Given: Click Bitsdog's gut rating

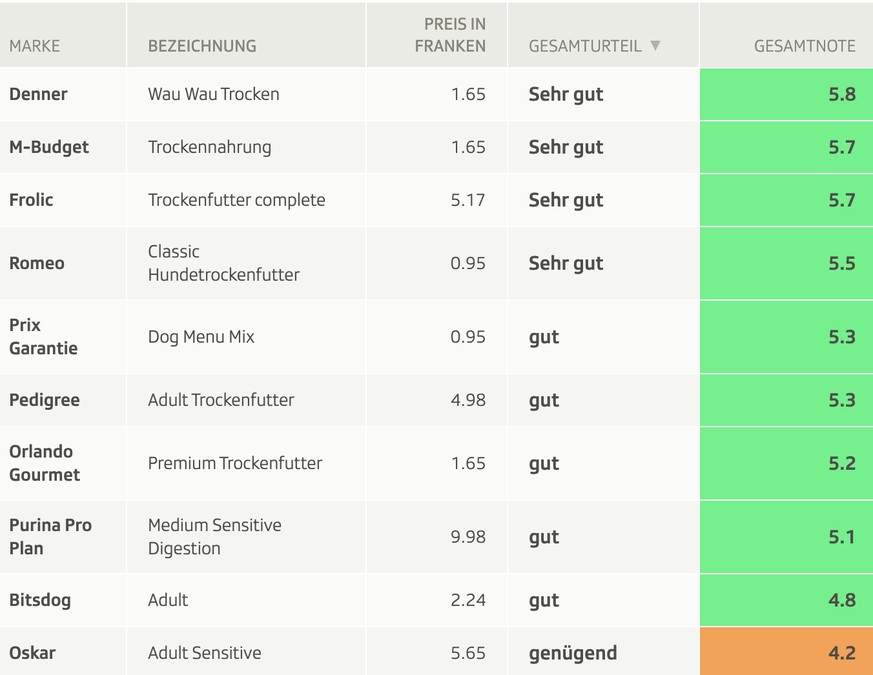Looking at the screenshot, I should 544,601.
